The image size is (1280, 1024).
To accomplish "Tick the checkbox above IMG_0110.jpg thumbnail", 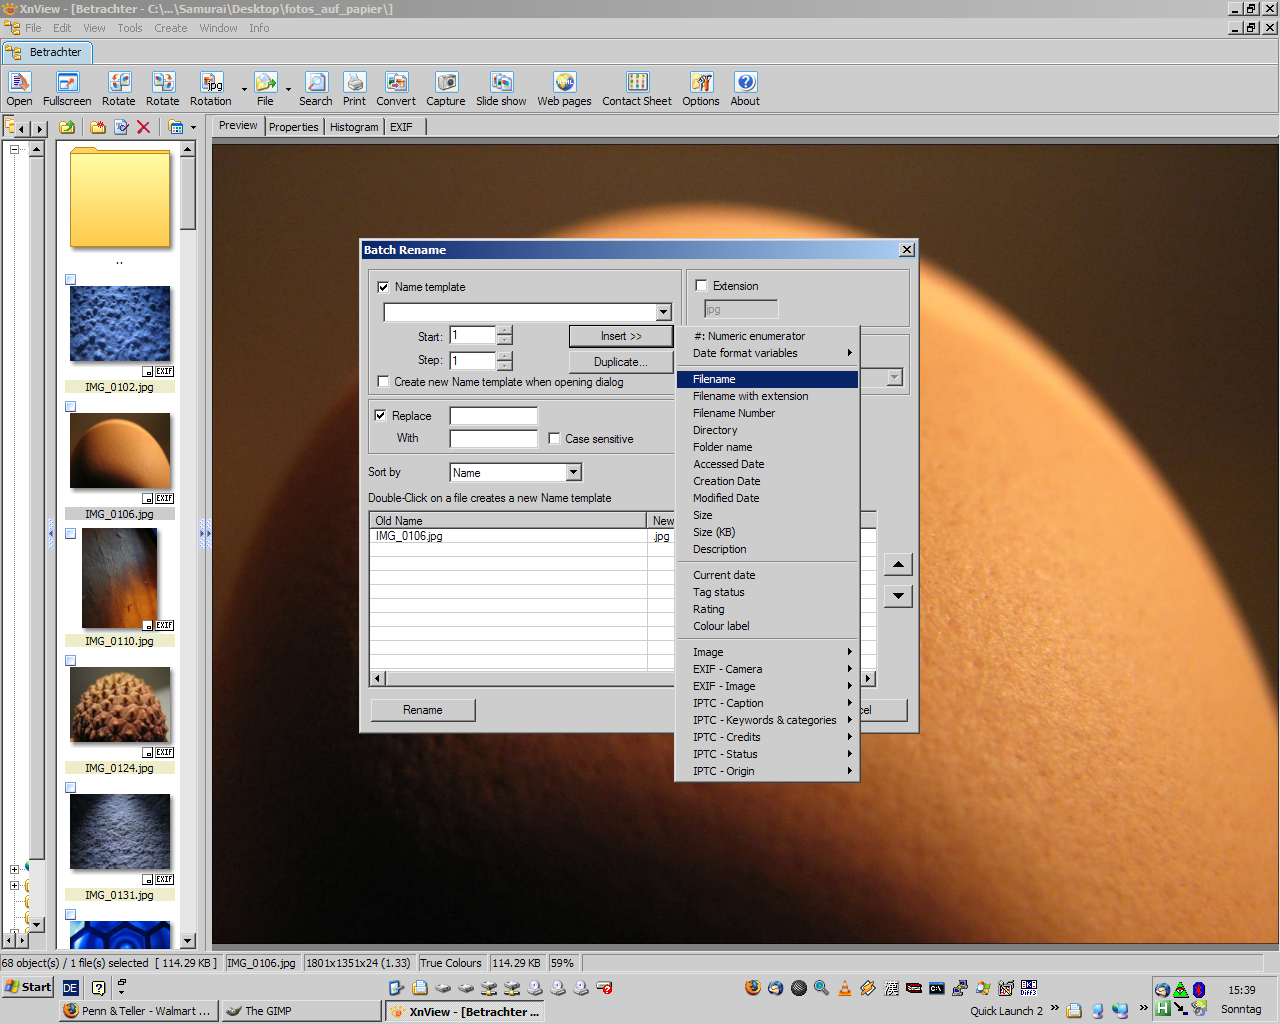I will click(71, 534).
